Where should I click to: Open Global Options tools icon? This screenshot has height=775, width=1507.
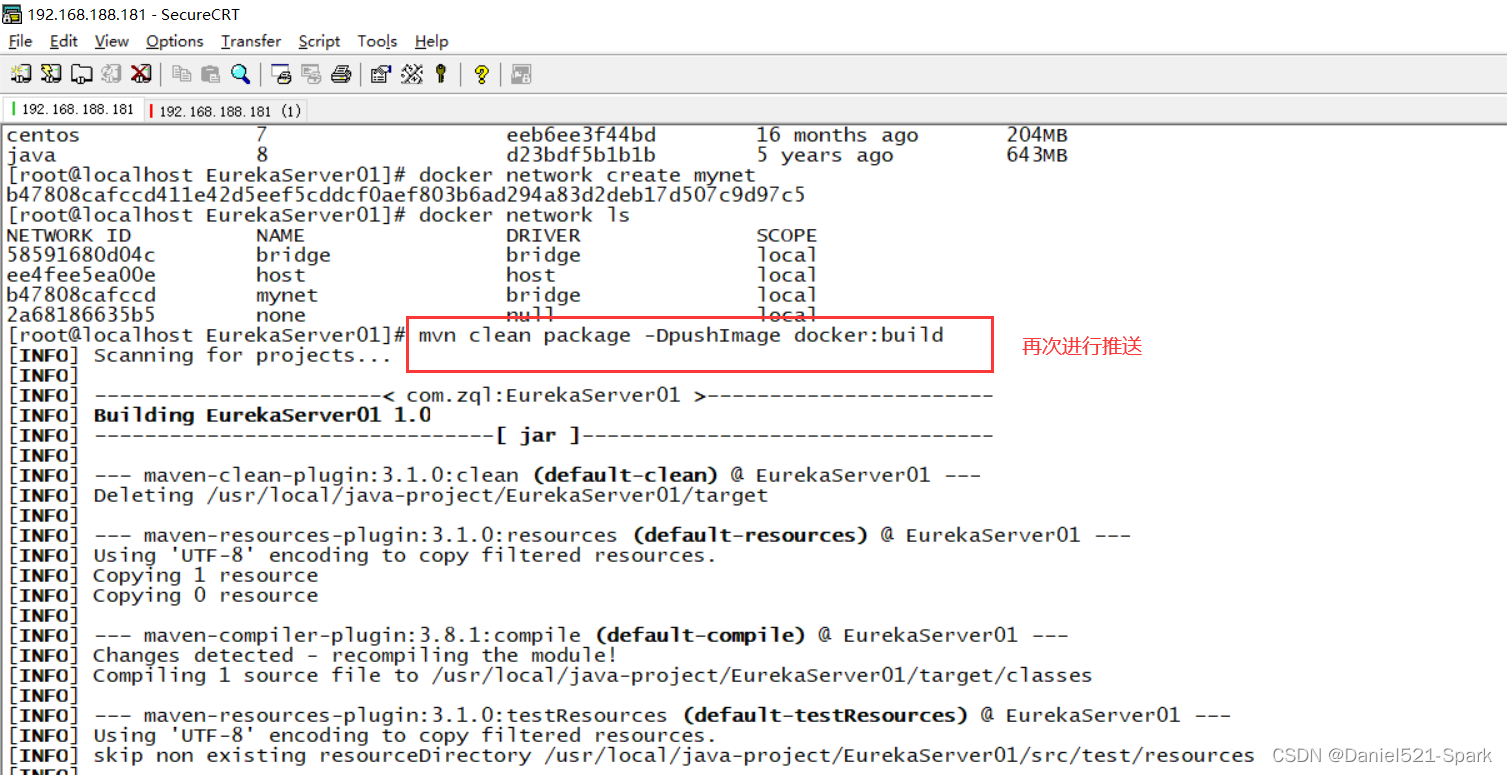[x=411, y=73]
